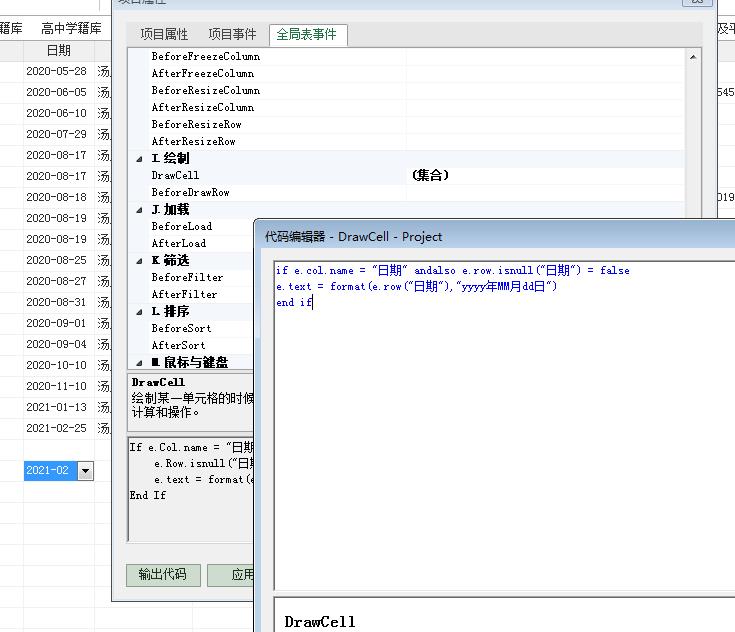735x632 pixels.
Task: Click the scroll-up arrow of event list
Action: pyautogui.click(x=693, y=58)
